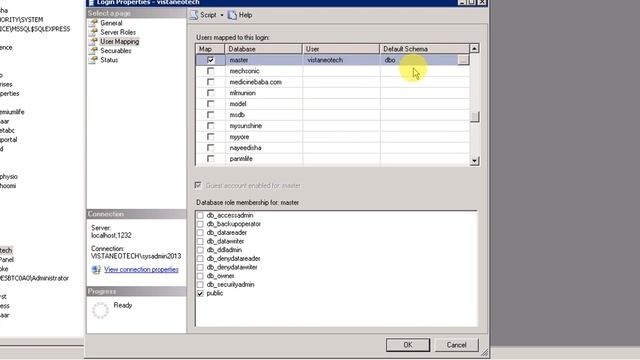Check the msdb database map checkbox
This screenshot has width=640, height=360.
[211, 115]
